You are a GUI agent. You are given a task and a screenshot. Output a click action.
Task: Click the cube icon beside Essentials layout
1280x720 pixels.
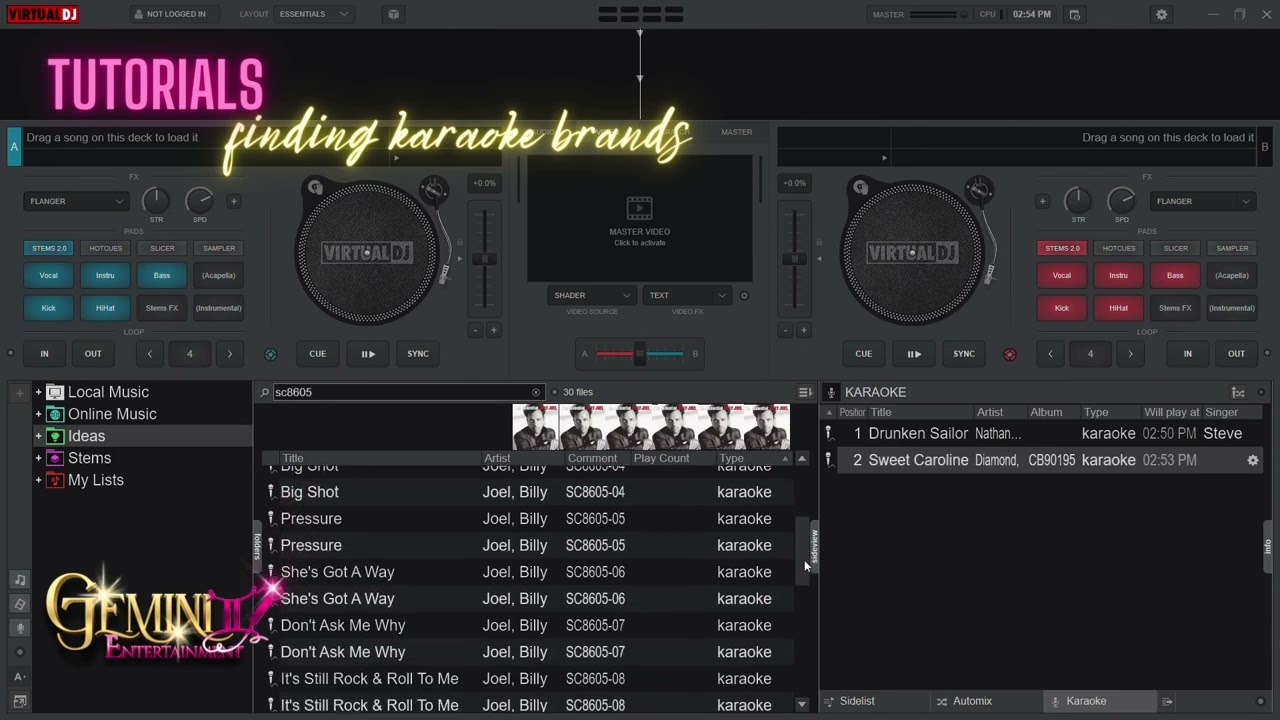394,14
